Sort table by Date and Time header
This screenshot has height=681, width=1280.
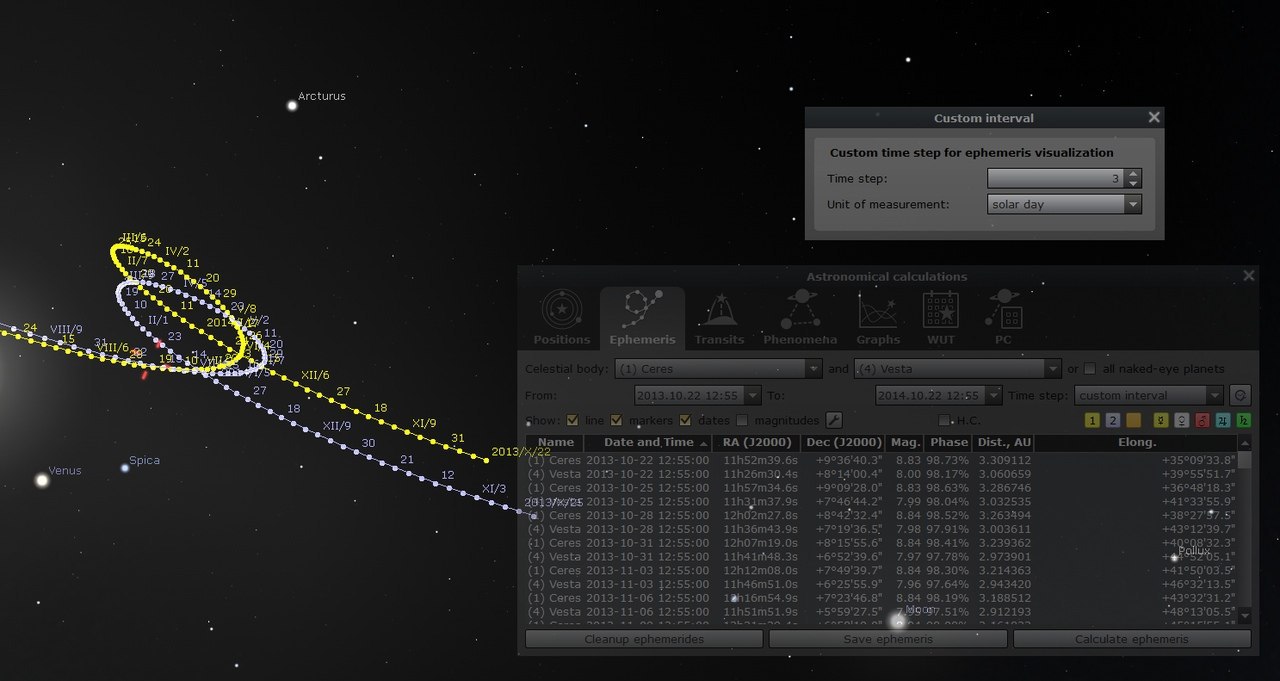649,442
